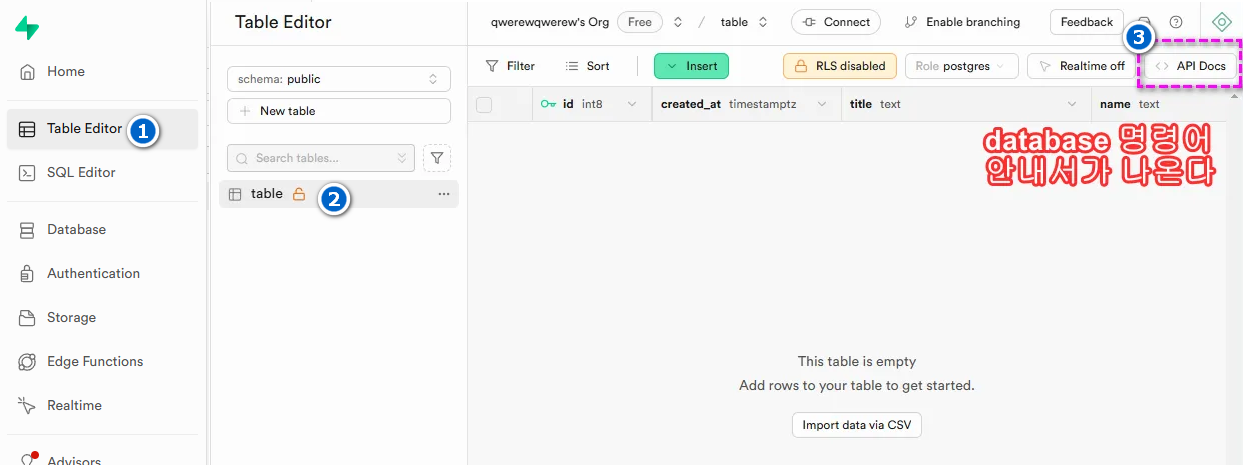This screenshot has height=465, width=1243.
Task: Click the Supabase logo icon
Action: (28, 28)
